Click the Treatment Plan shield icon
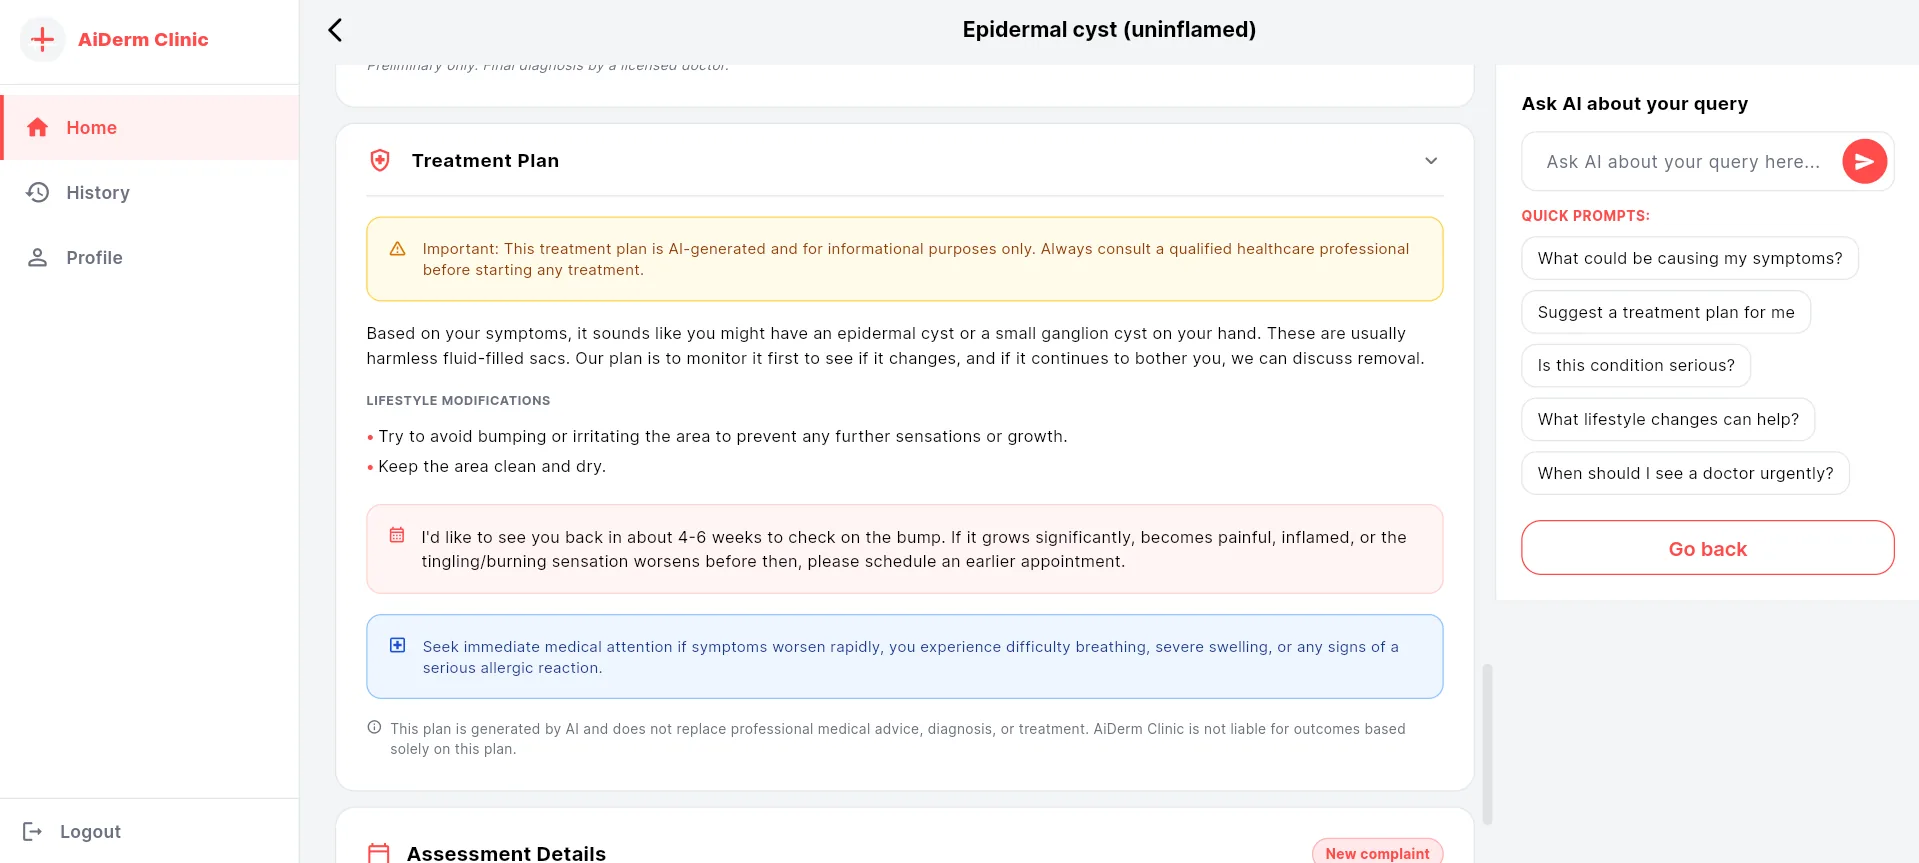The width and height of the screenshot is (1919, 863). 380,160
